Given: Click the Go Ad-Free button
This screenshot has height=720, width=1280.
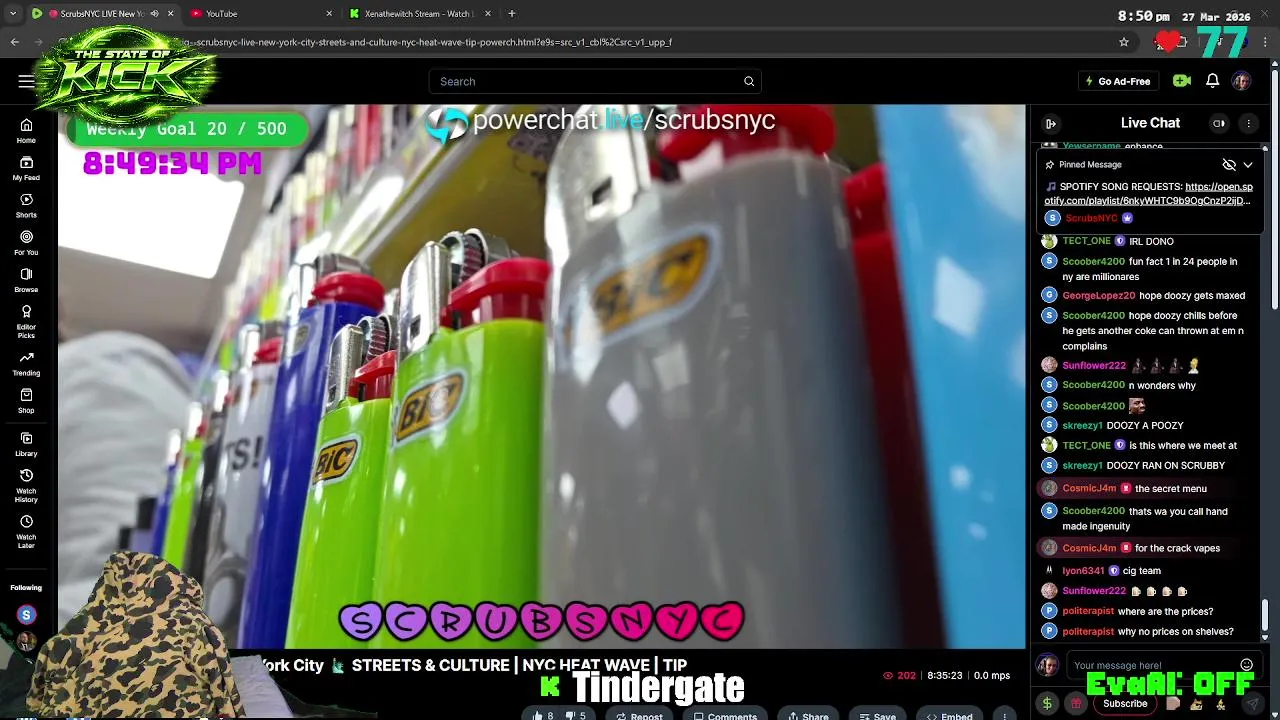Looking at the screenshot, I should [1118, 81].
